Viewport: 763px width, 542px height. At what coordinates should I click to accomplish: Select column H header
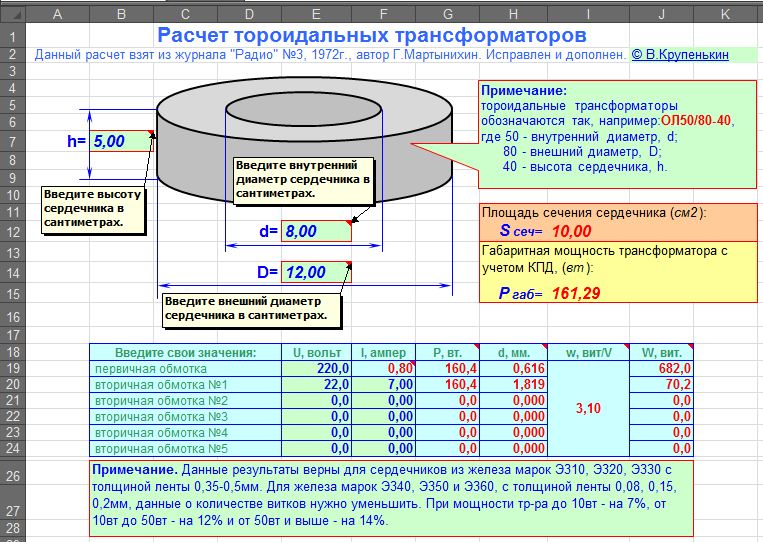pos(513,15)
